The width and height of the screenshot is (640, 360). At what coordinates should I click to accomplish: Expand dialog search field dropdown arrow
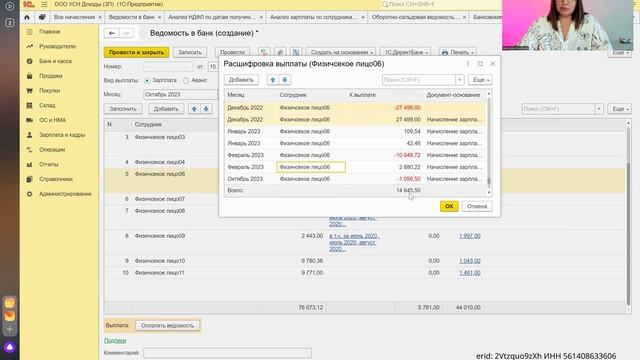(460, 80)
